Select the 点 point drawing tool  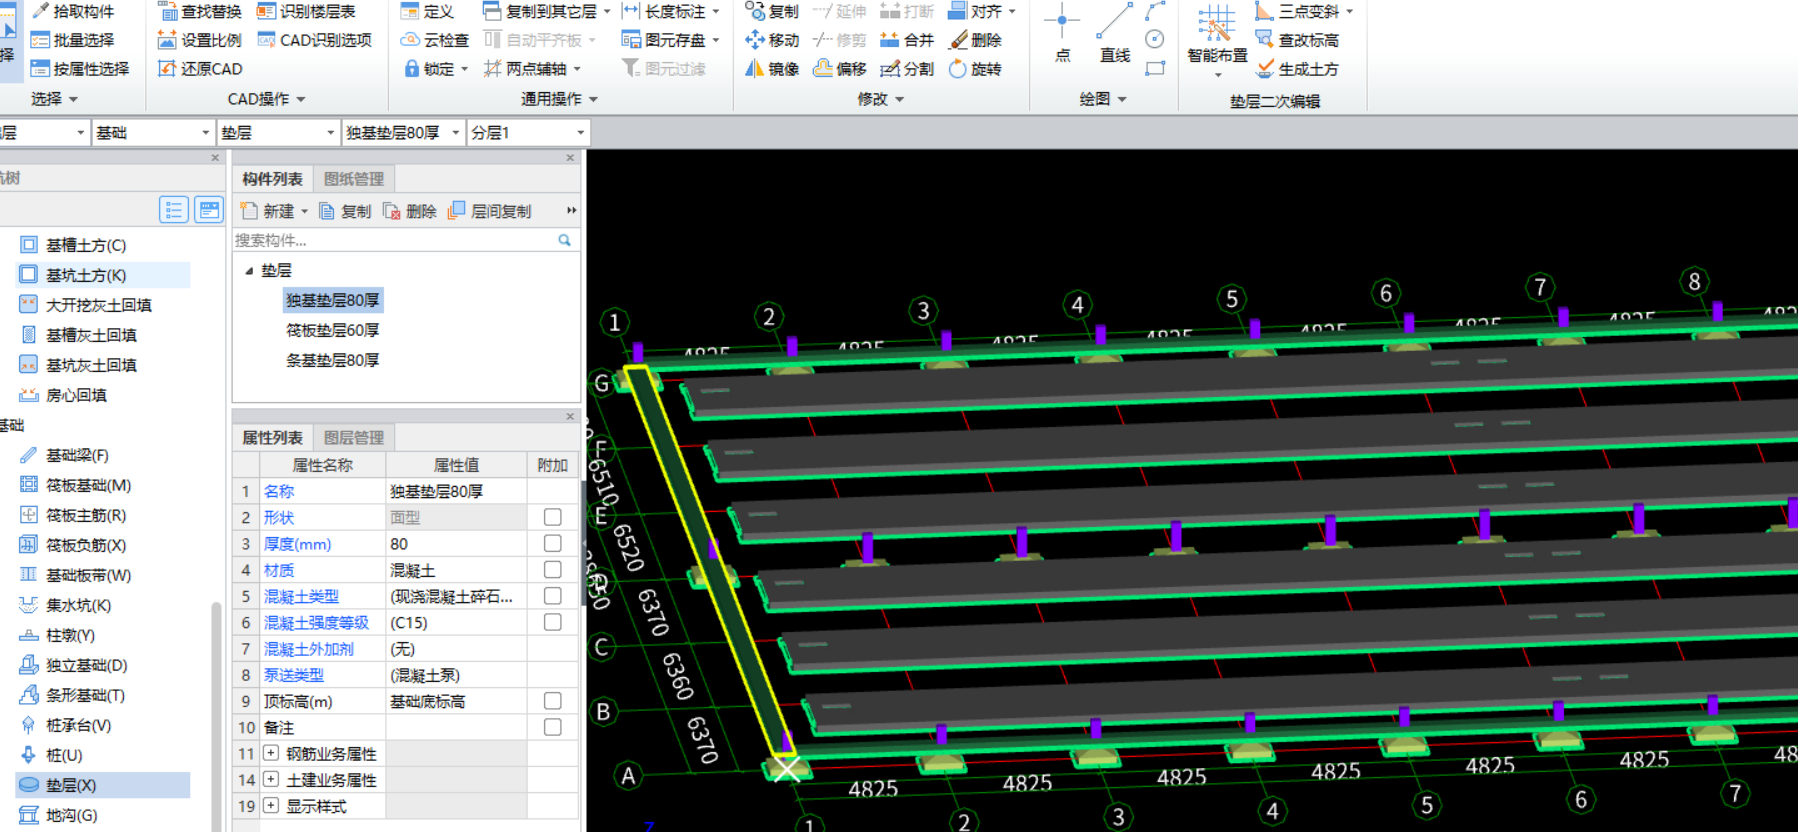[x=1062, y=32]
